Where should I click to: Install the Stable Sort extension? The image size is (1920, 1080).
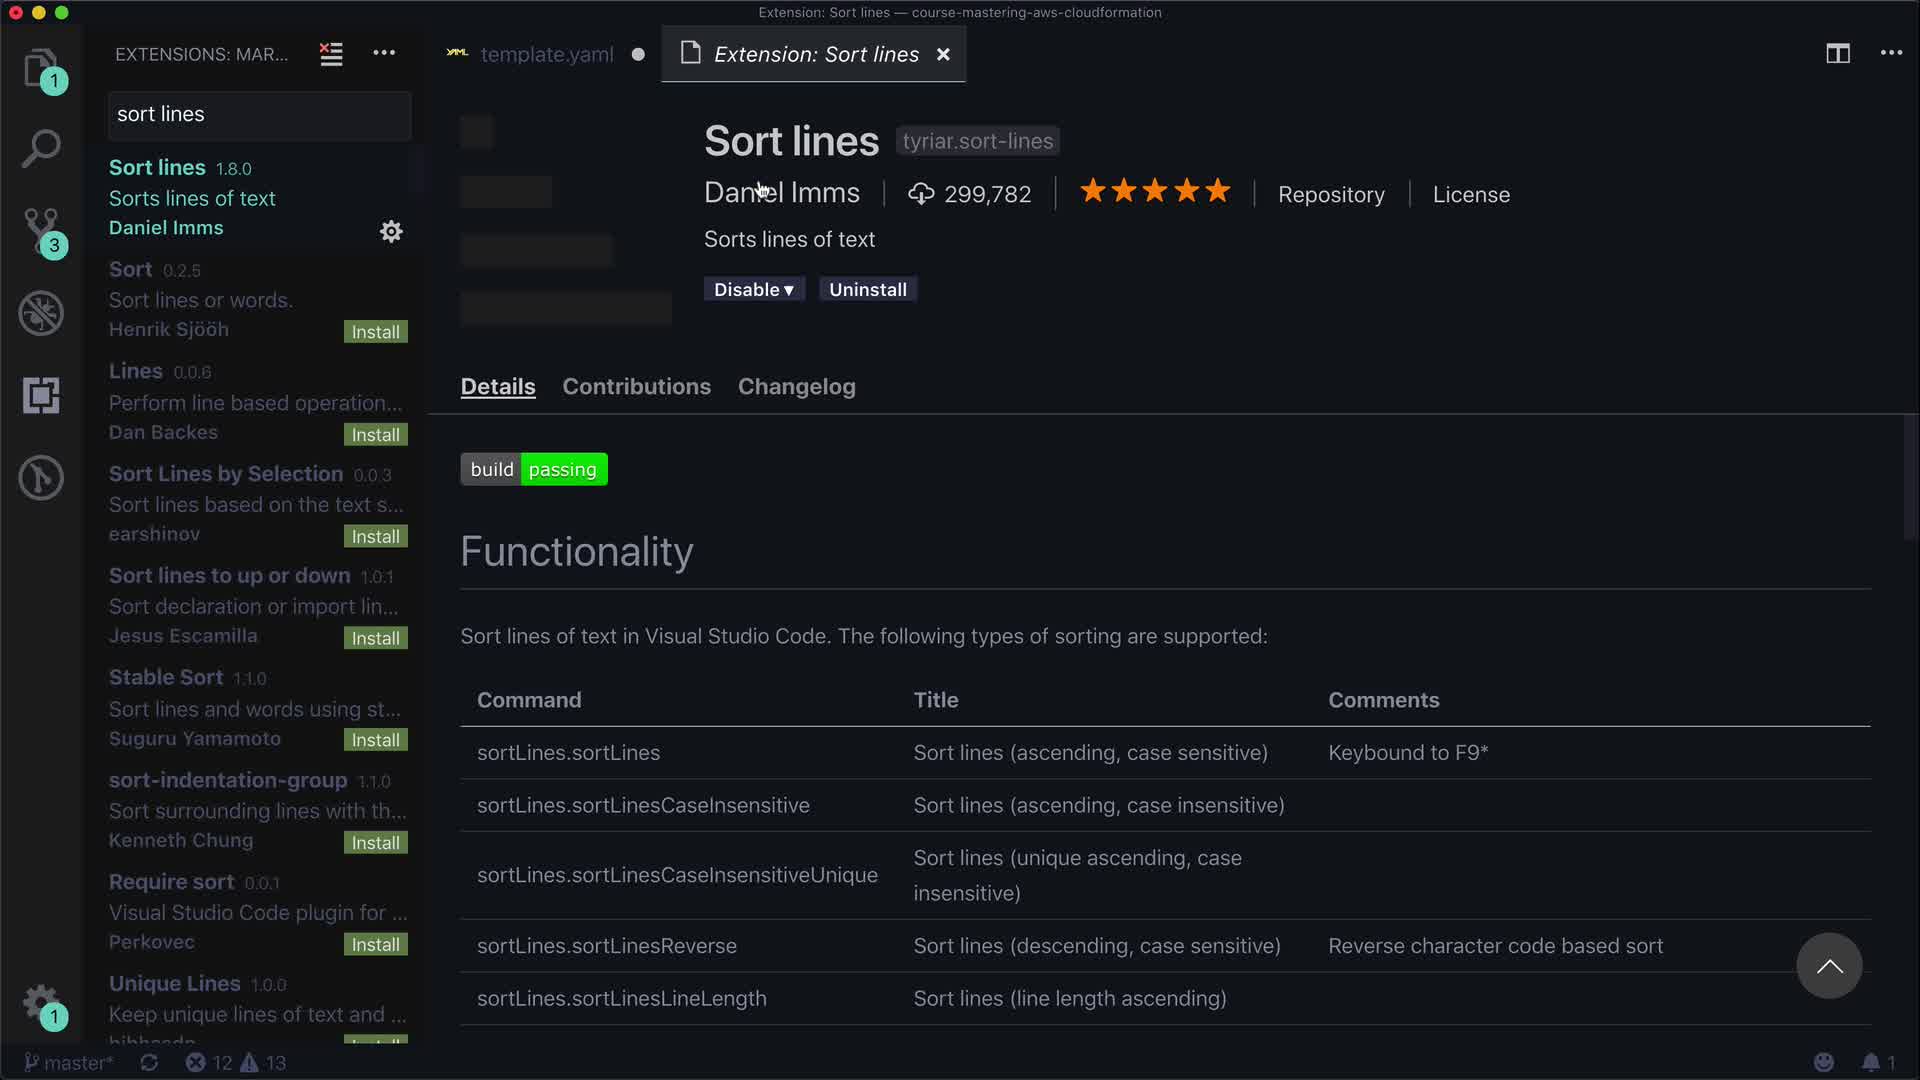pos(375,740)
